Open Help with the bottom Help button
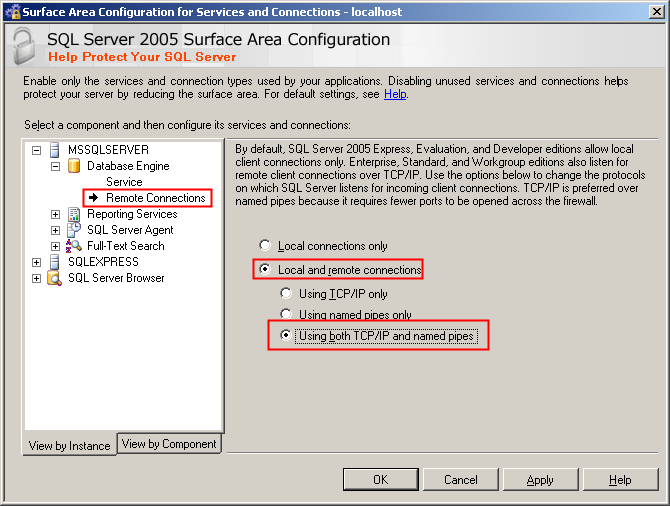The image size is (670, 506). (x=620, y=480)
